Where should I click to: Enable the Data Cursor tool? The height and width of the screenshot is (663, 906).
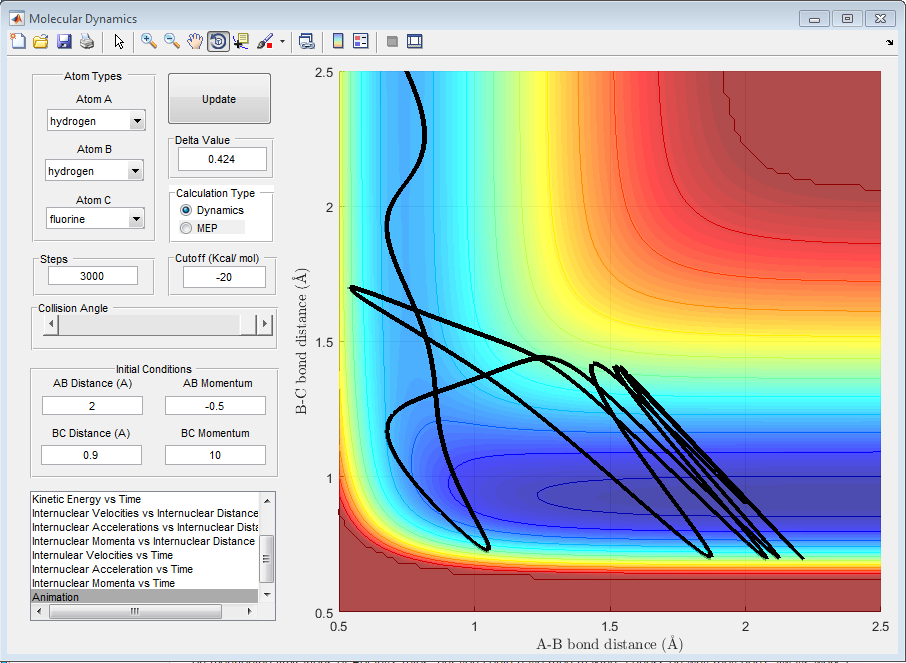[242, 42]
